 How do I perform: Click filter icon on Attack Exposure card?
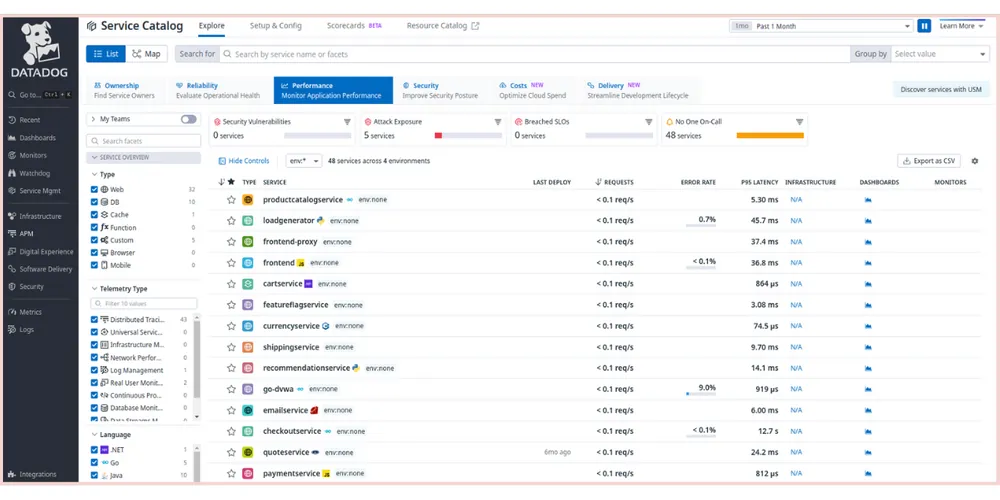[x=498, y=122]
